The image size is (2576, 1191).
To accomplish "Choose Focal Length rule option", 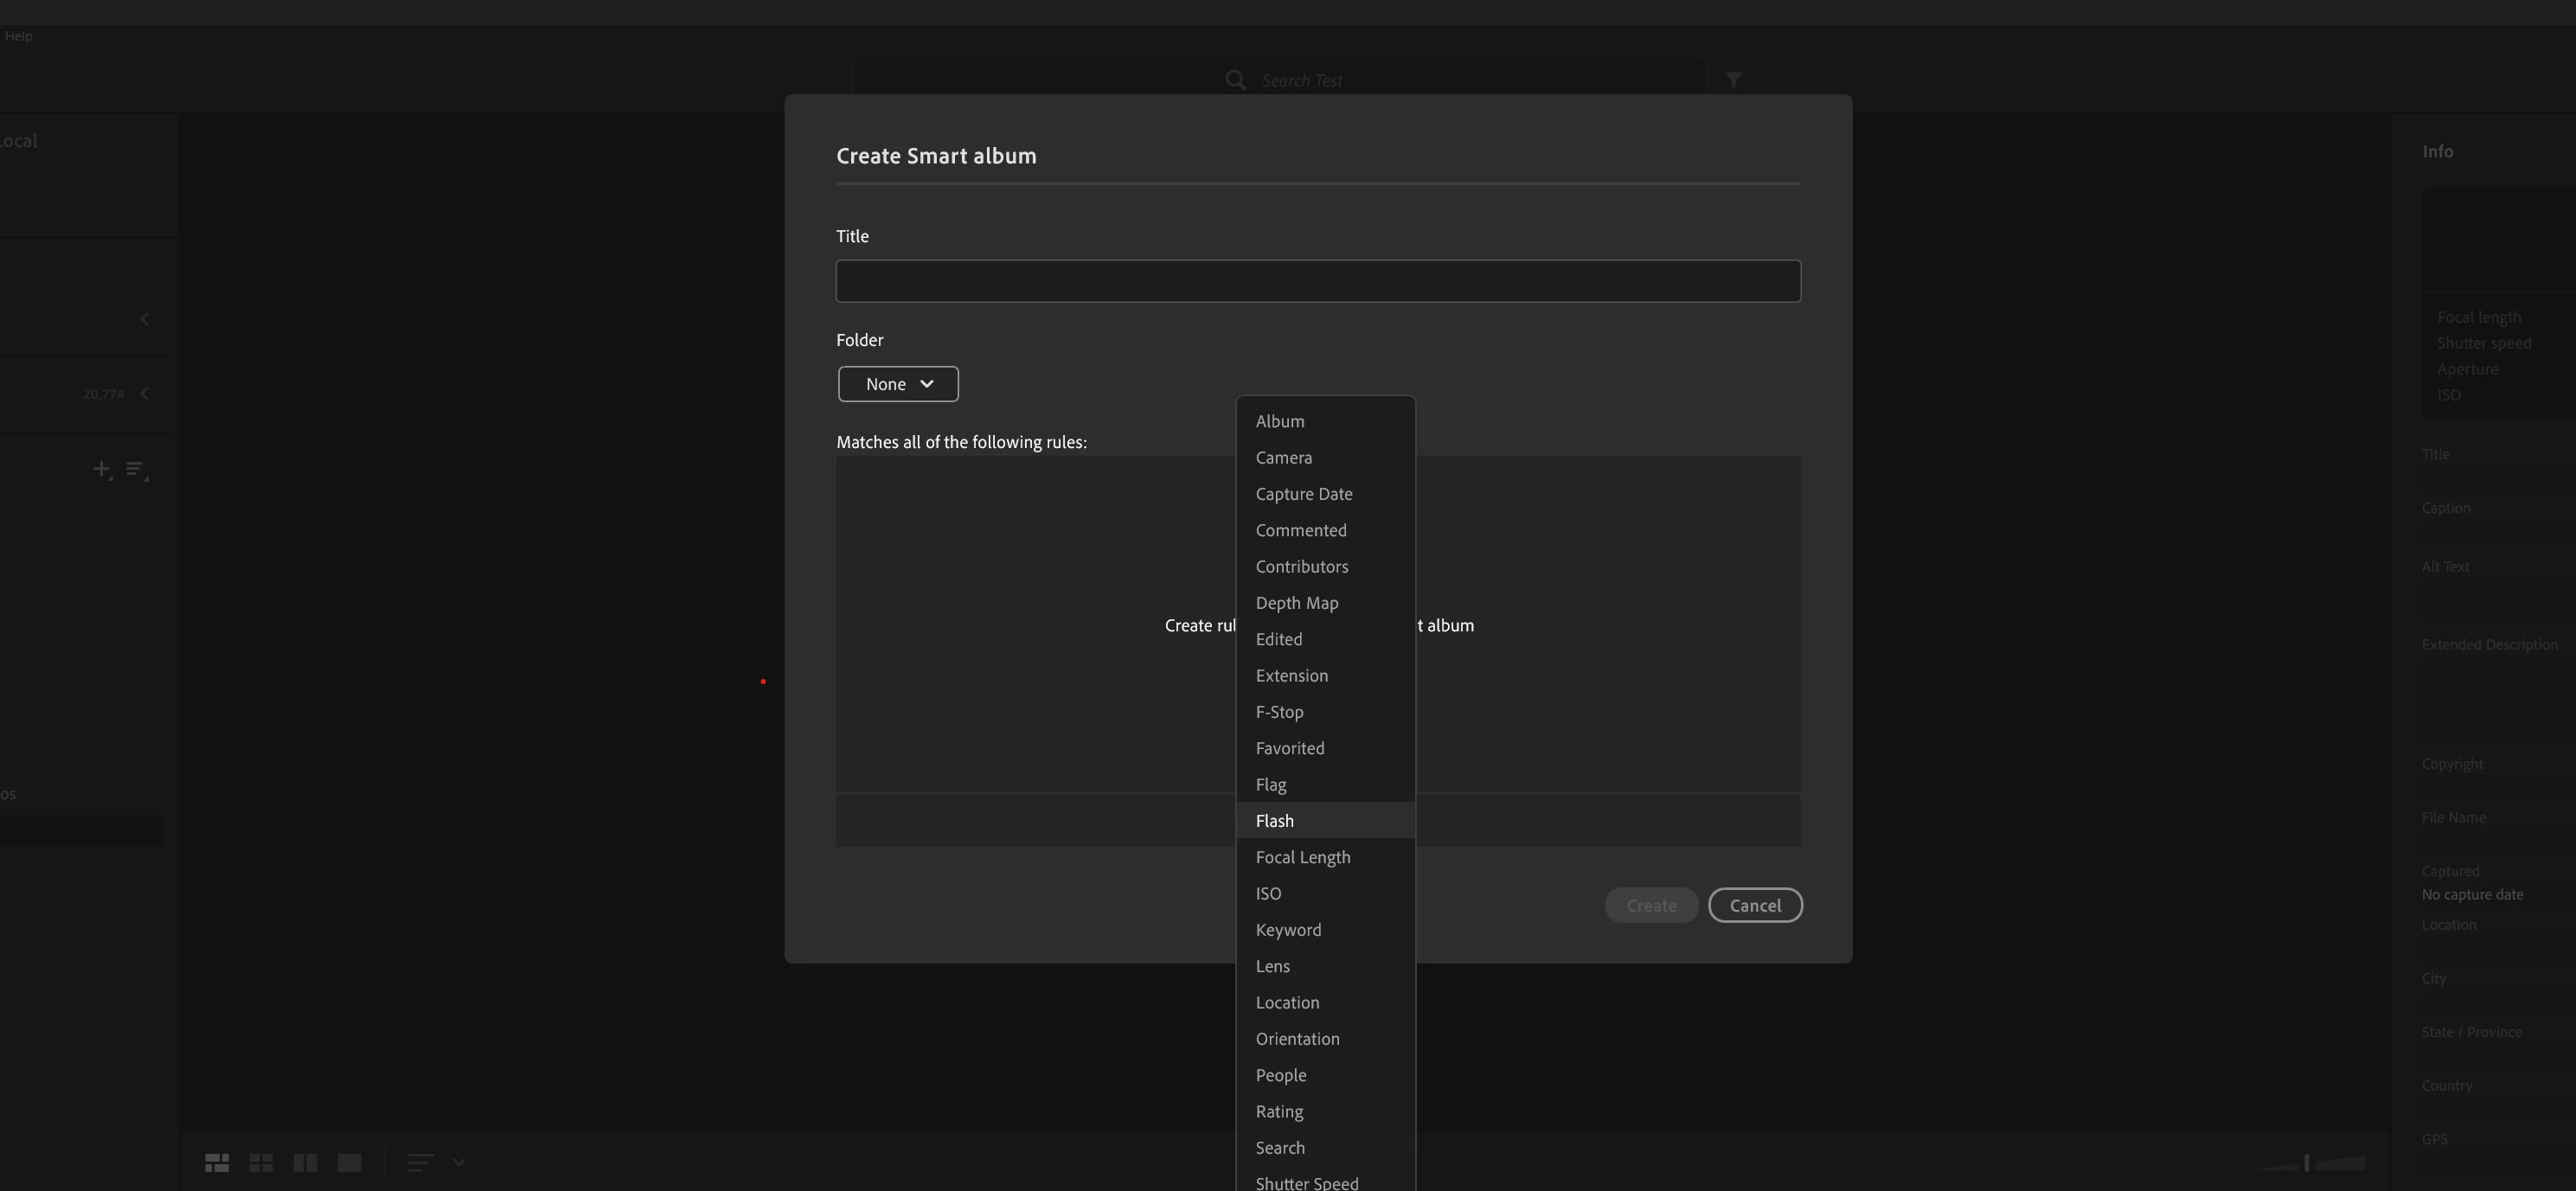I will 1303,857.
